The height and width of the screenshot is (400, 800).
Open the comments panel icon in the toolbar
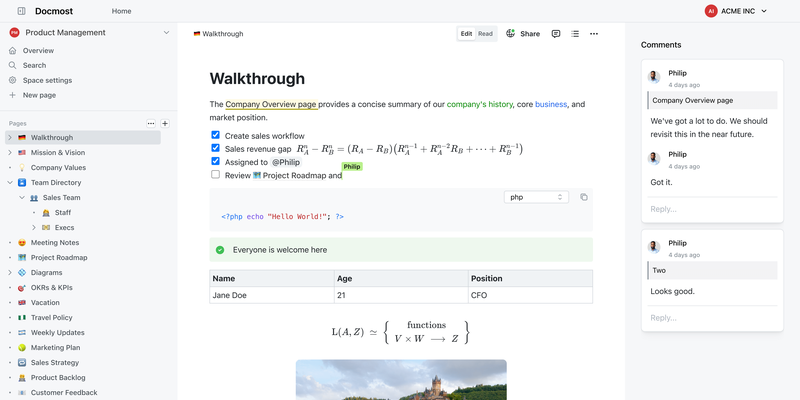(556, 34)
